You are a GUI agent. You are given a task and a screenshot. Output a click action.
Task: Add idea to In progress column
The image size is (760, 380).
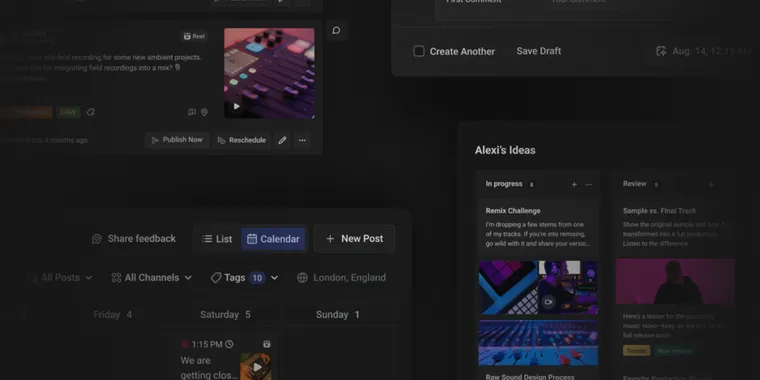coord(574,185)
